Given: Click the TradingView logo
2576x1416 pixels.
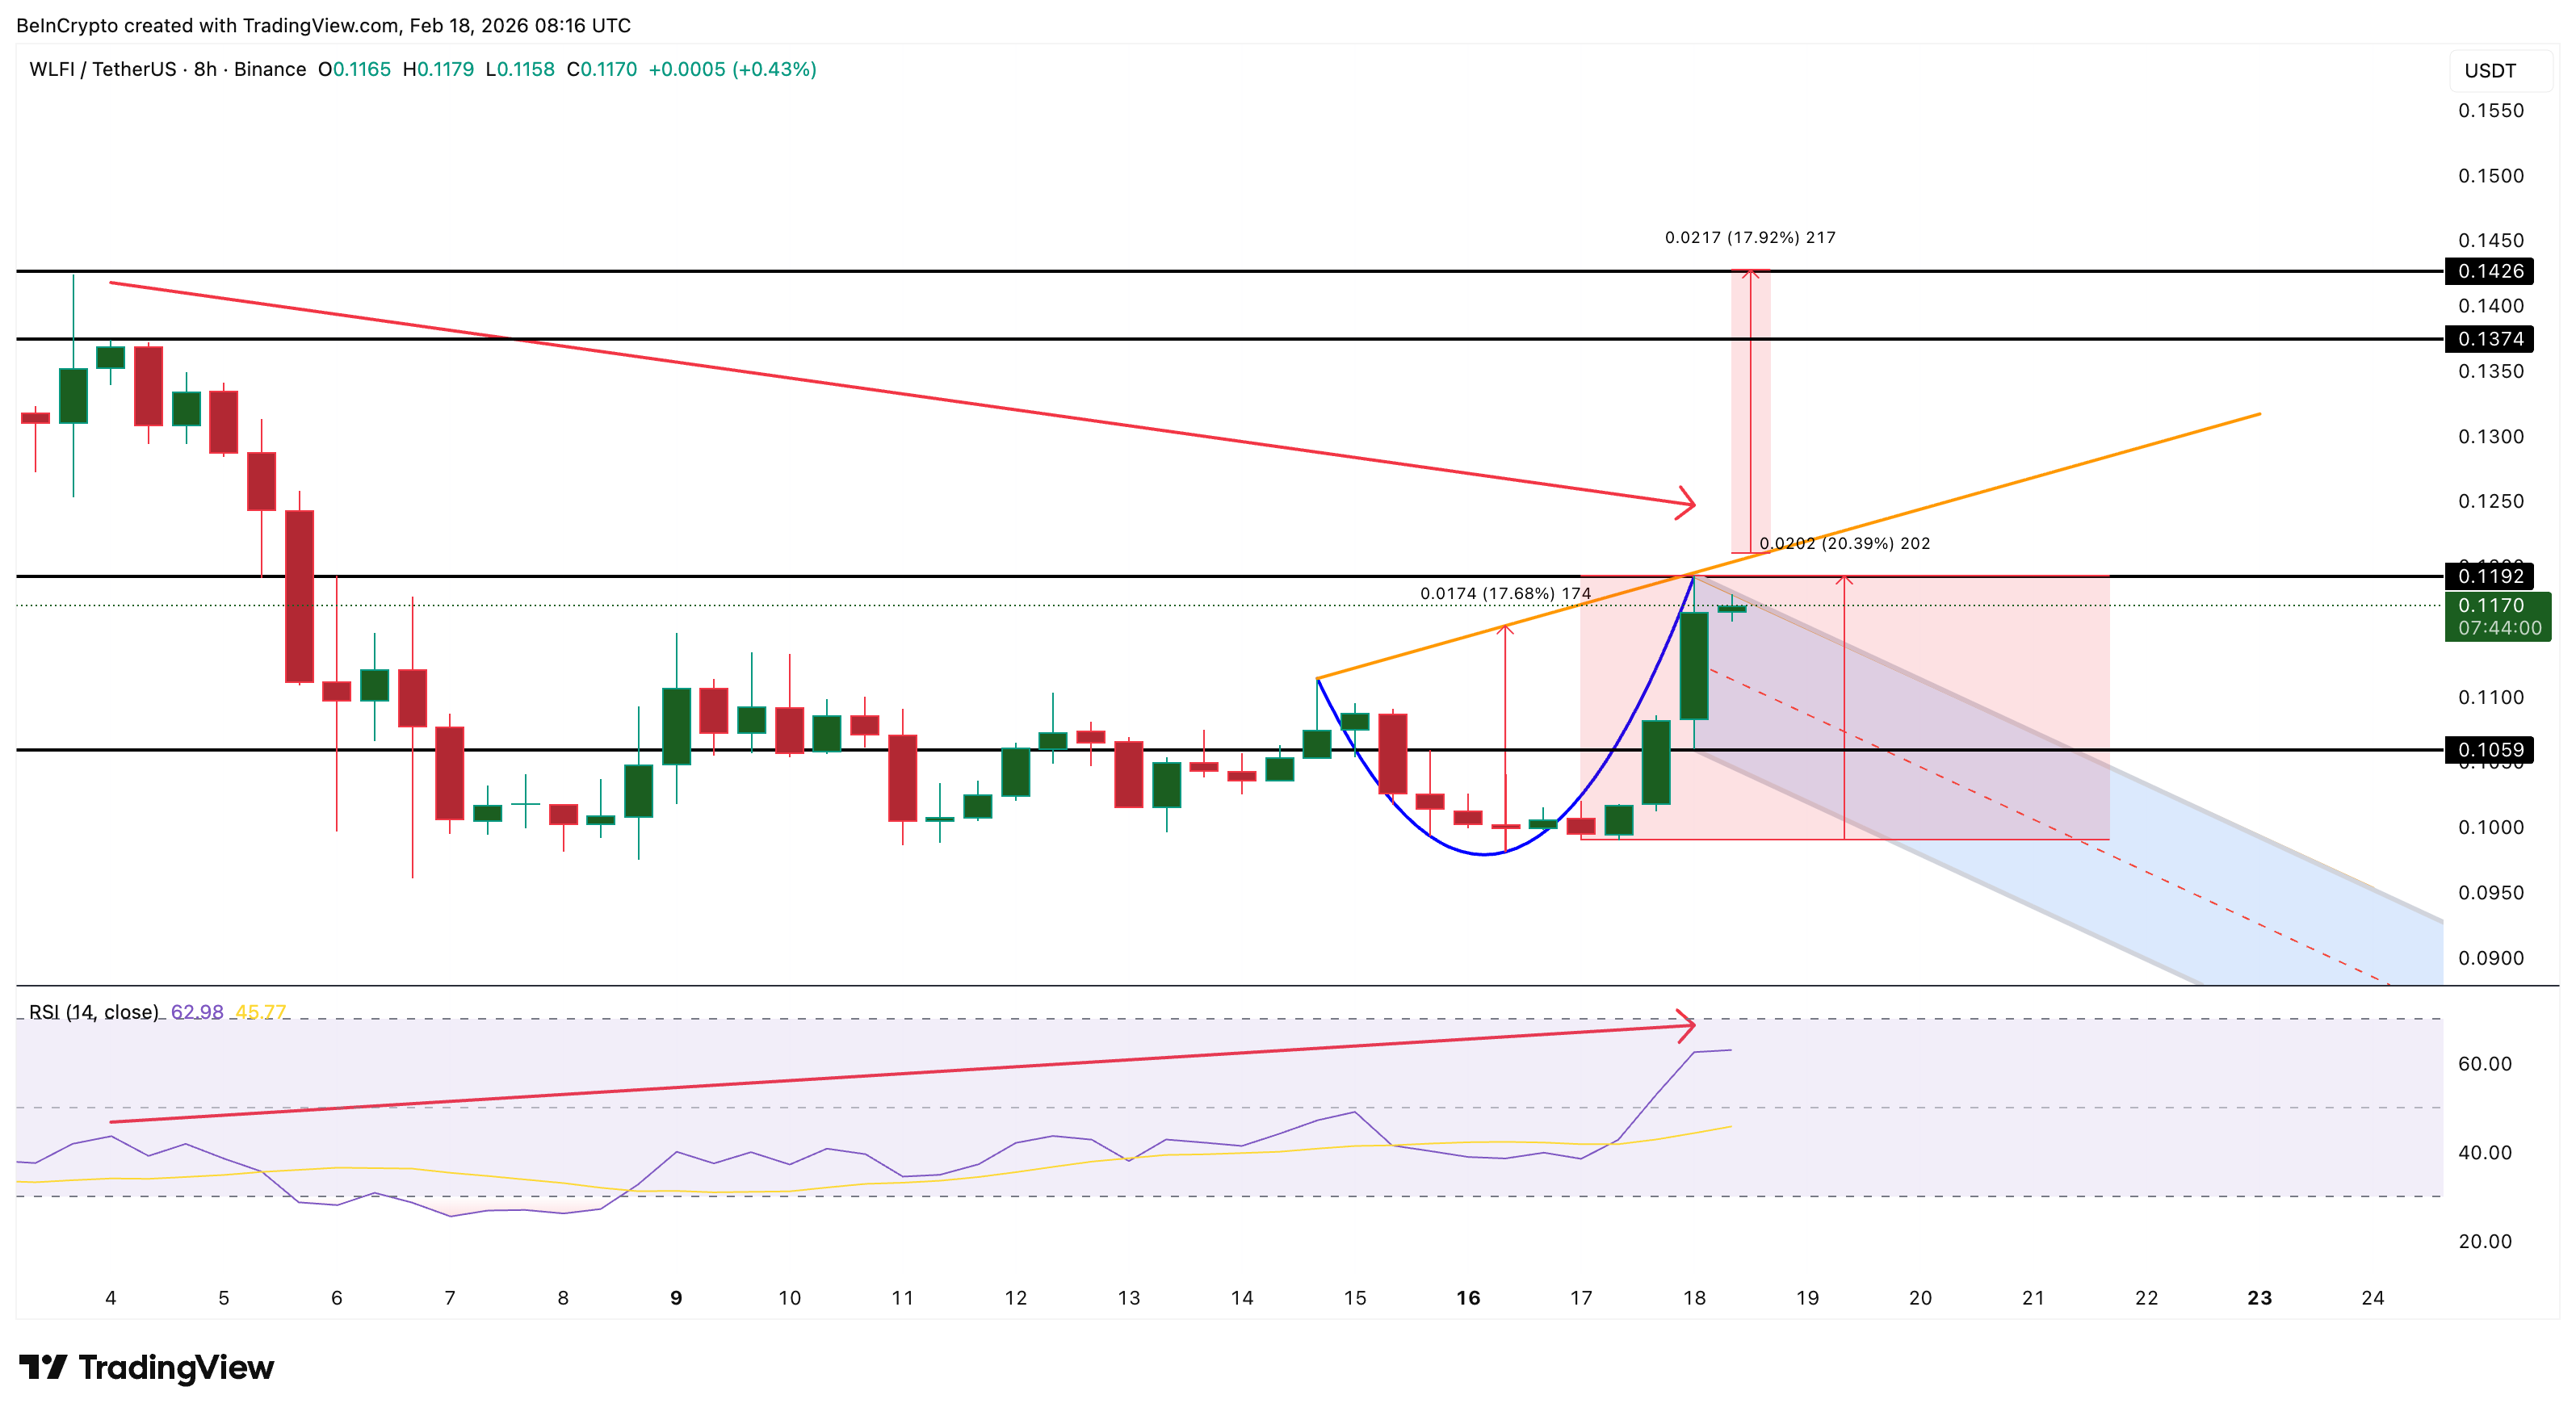Looking at the screenshot, I should click(x=145, y=1366).
